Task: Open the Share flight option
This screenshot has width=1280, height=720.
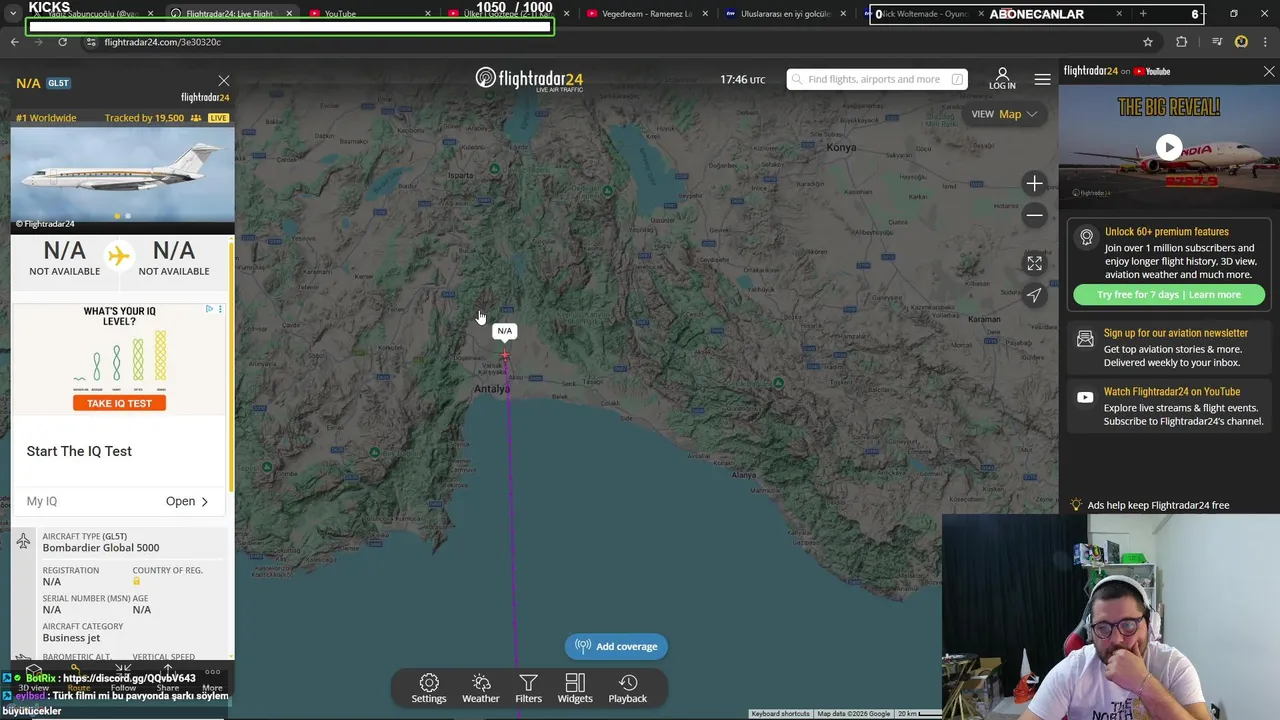Action: (x=168, y=678)
